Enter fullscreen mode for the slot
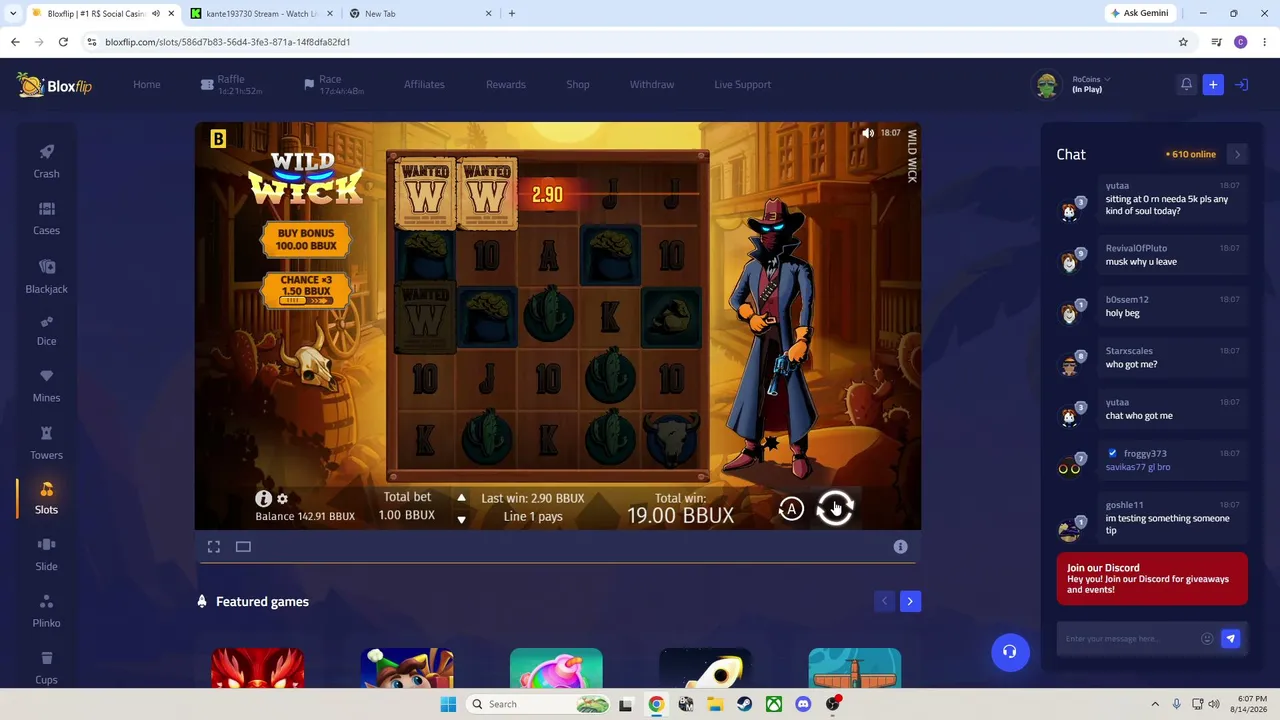The width and height of the screenshot is (1280, 720). [x=214, y=547]
